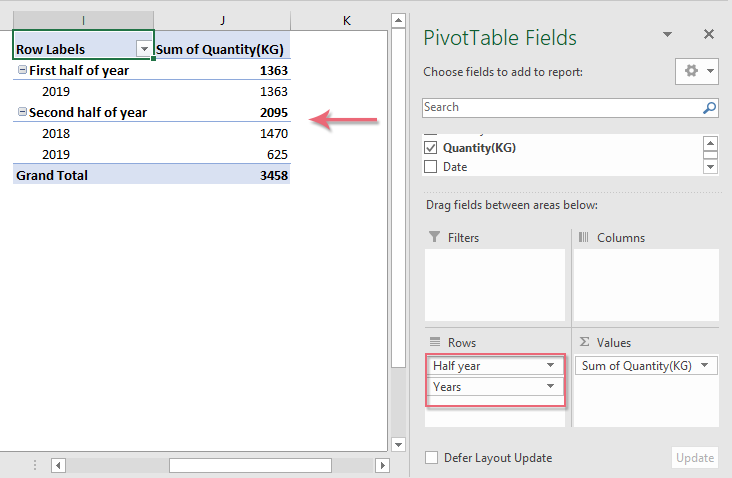Open Sum of Quantity(KG) dropdown in Values
This screenshot has height=478, width=732.
coord(706,366)
